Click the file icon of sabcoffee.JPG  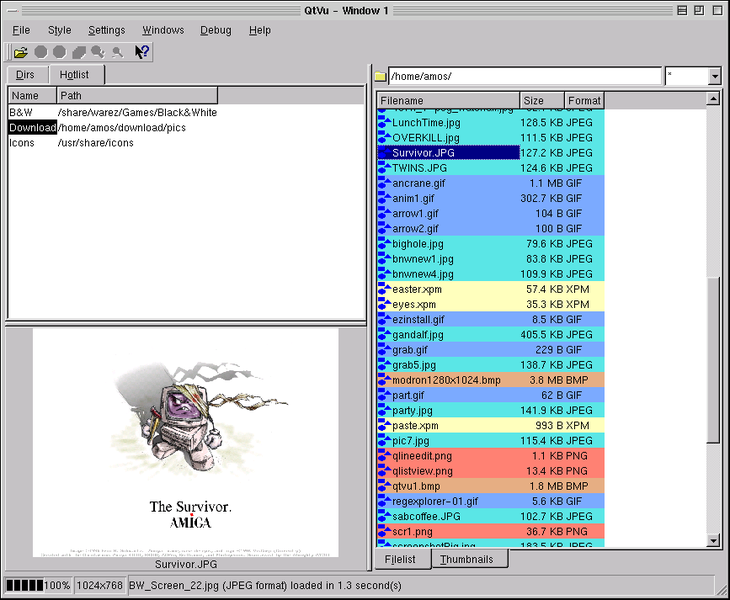pos(385,516)
